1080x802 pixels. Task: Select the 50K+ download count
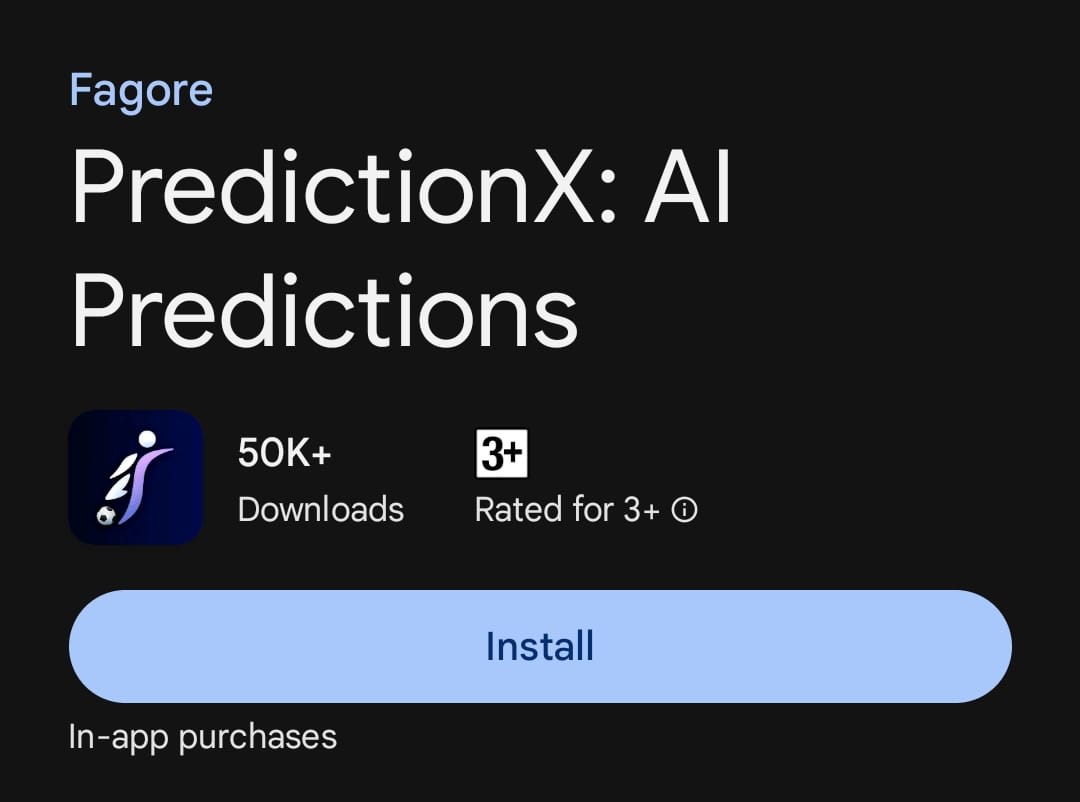[284, 454]
